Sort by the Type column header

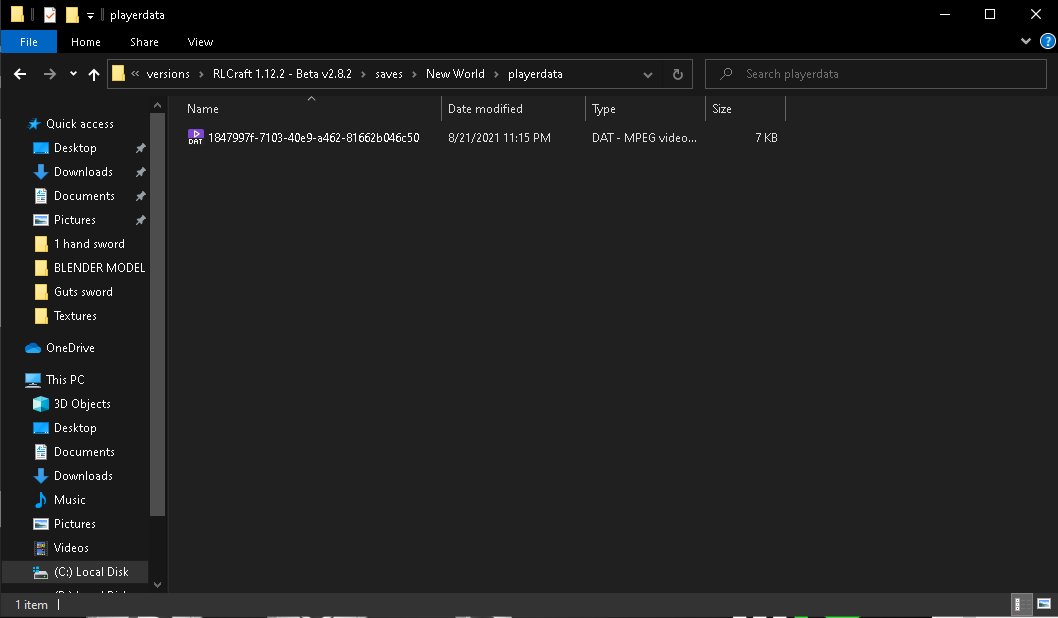[x=645, y=109]
